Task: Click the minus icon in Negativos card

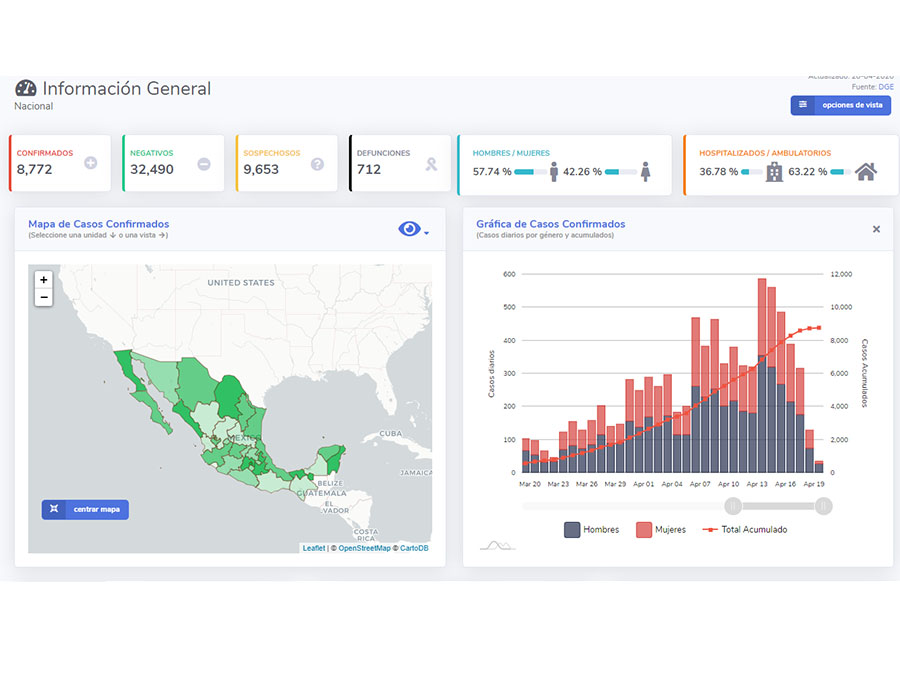Action: point(204,163)
